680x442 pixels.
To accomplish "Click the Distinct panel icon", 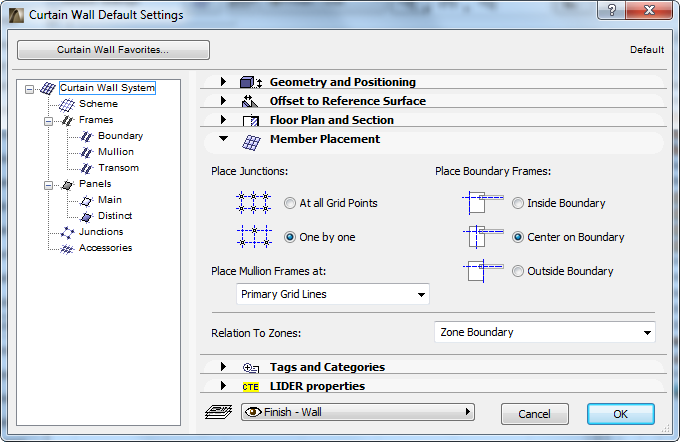I will tap(86, 216).
